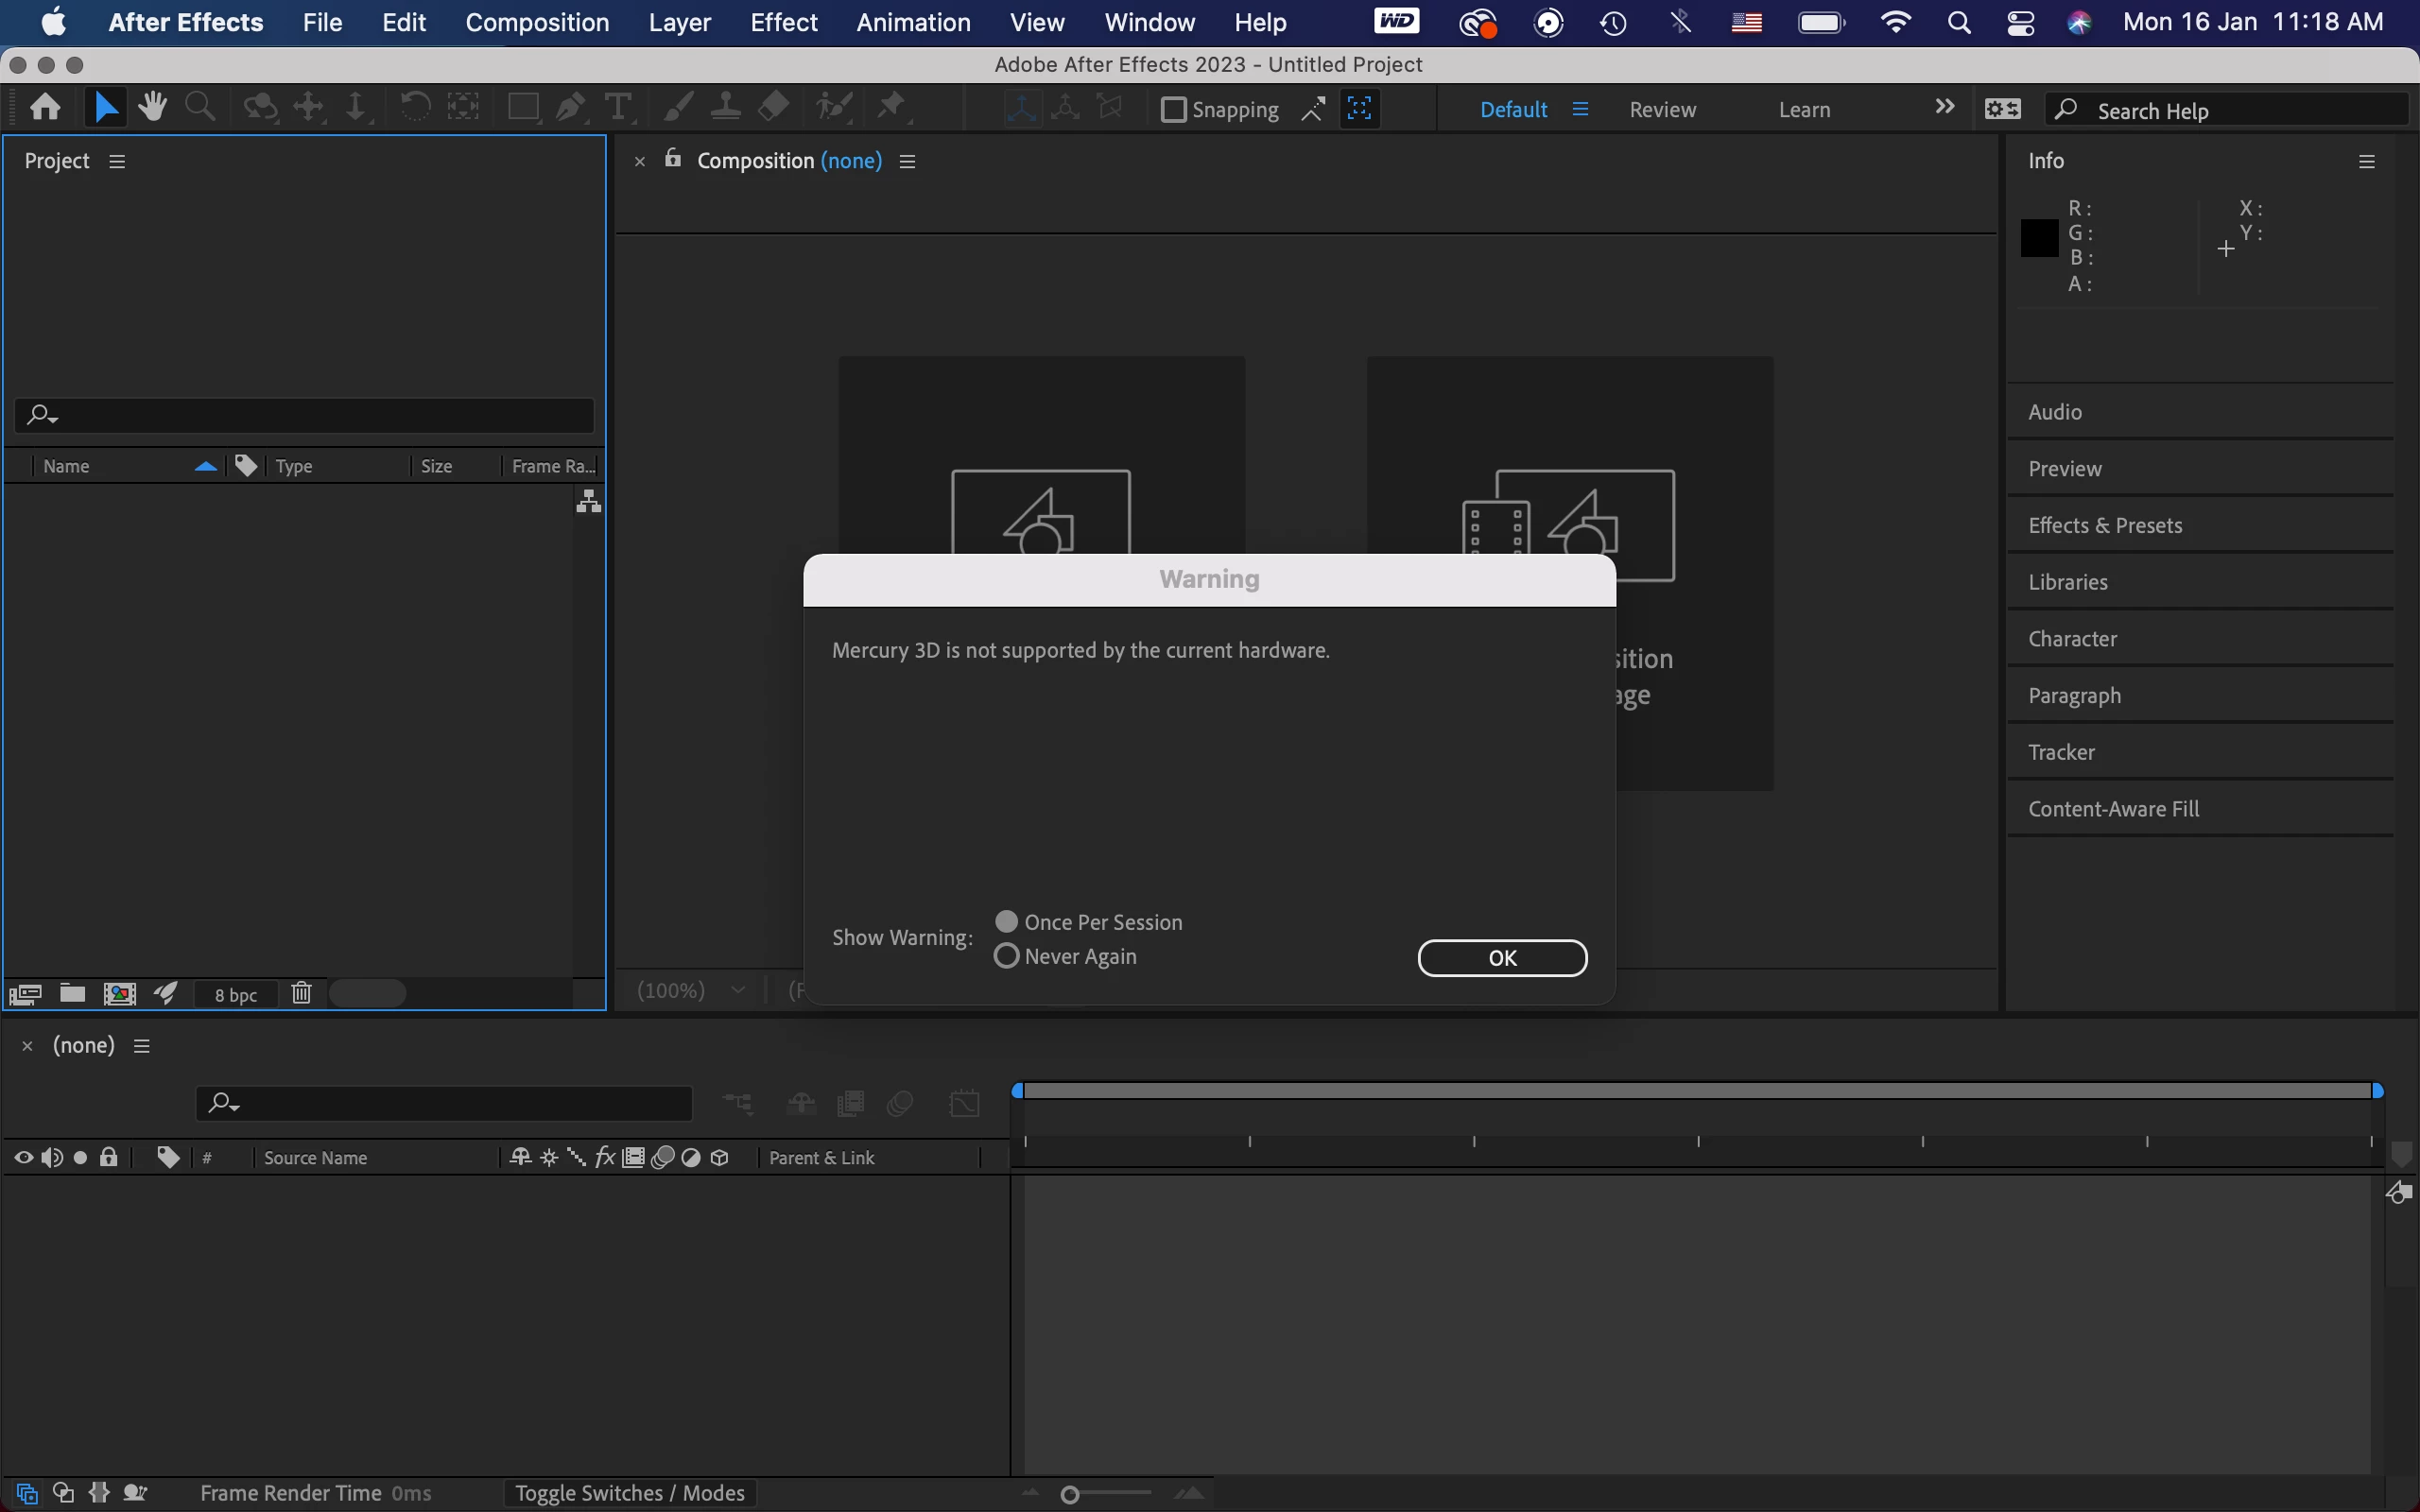Enable the Snapping checkbox
2420x1512 pixels.
1173,109
